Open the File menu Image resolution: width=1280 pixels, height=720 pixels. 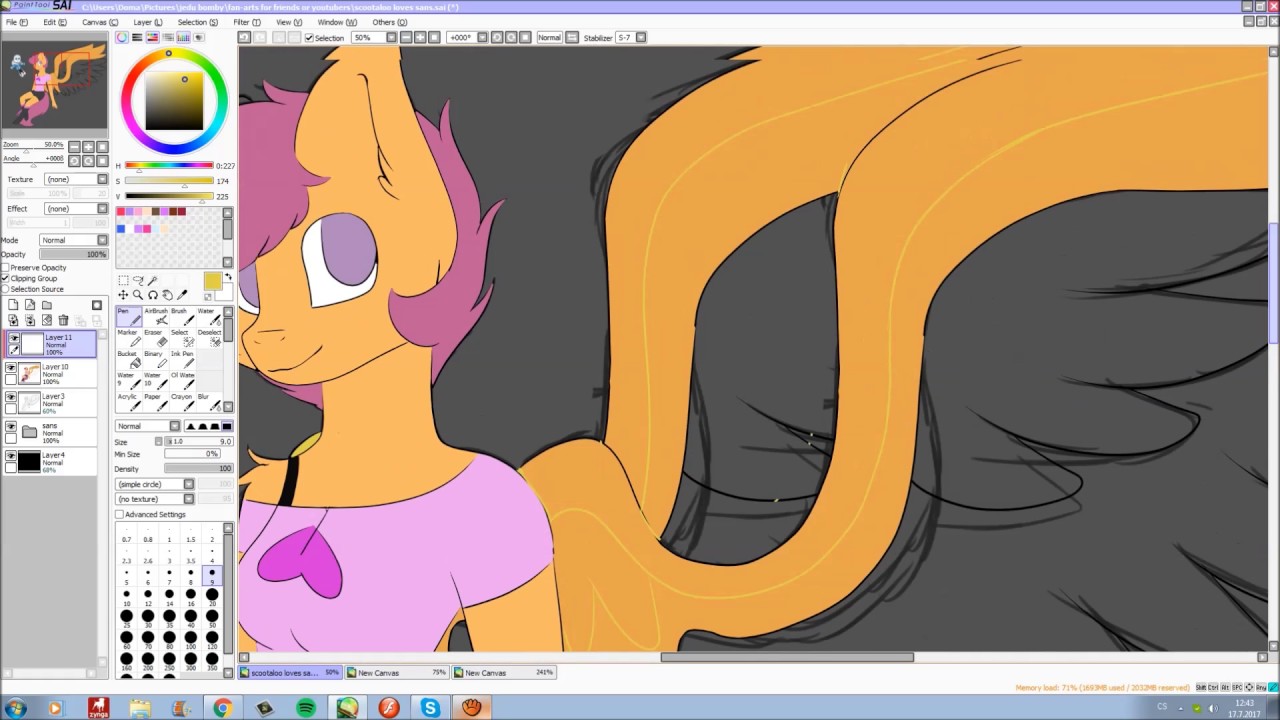(x=16, y=22)
